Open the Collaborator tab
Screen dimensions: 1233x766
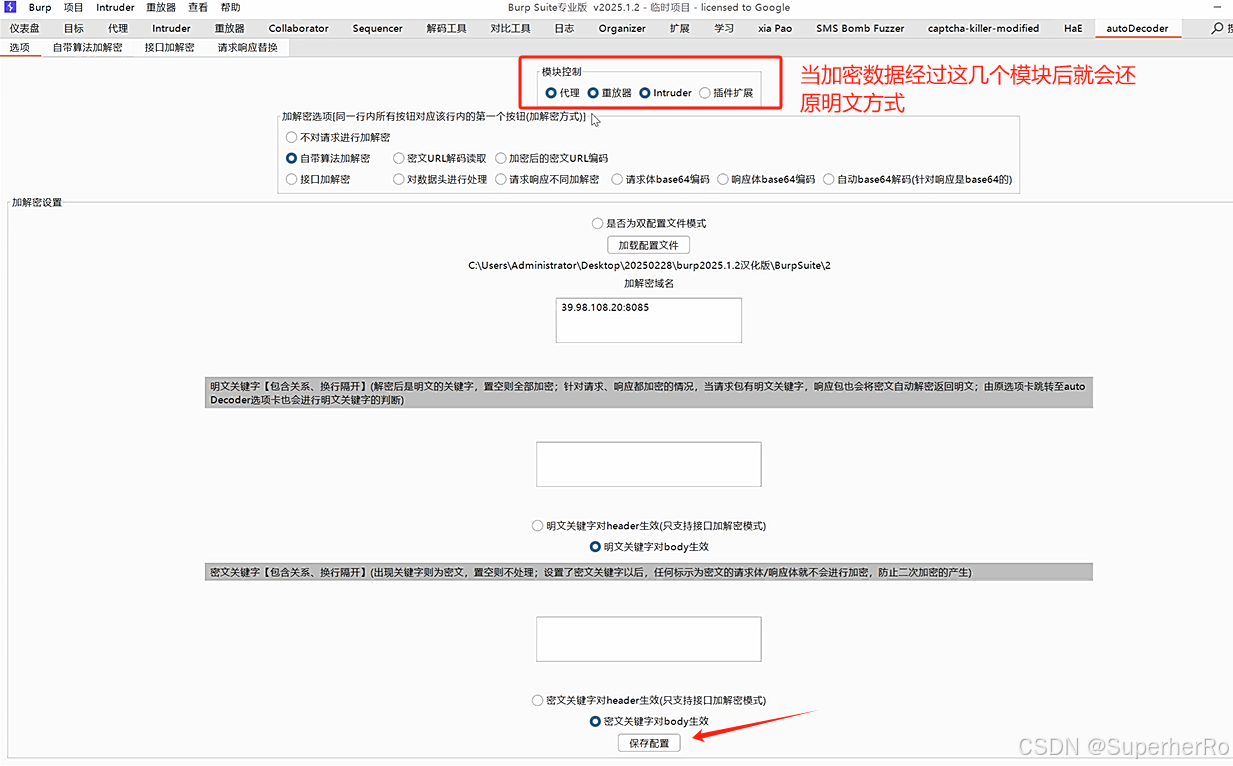pos(298,28)
